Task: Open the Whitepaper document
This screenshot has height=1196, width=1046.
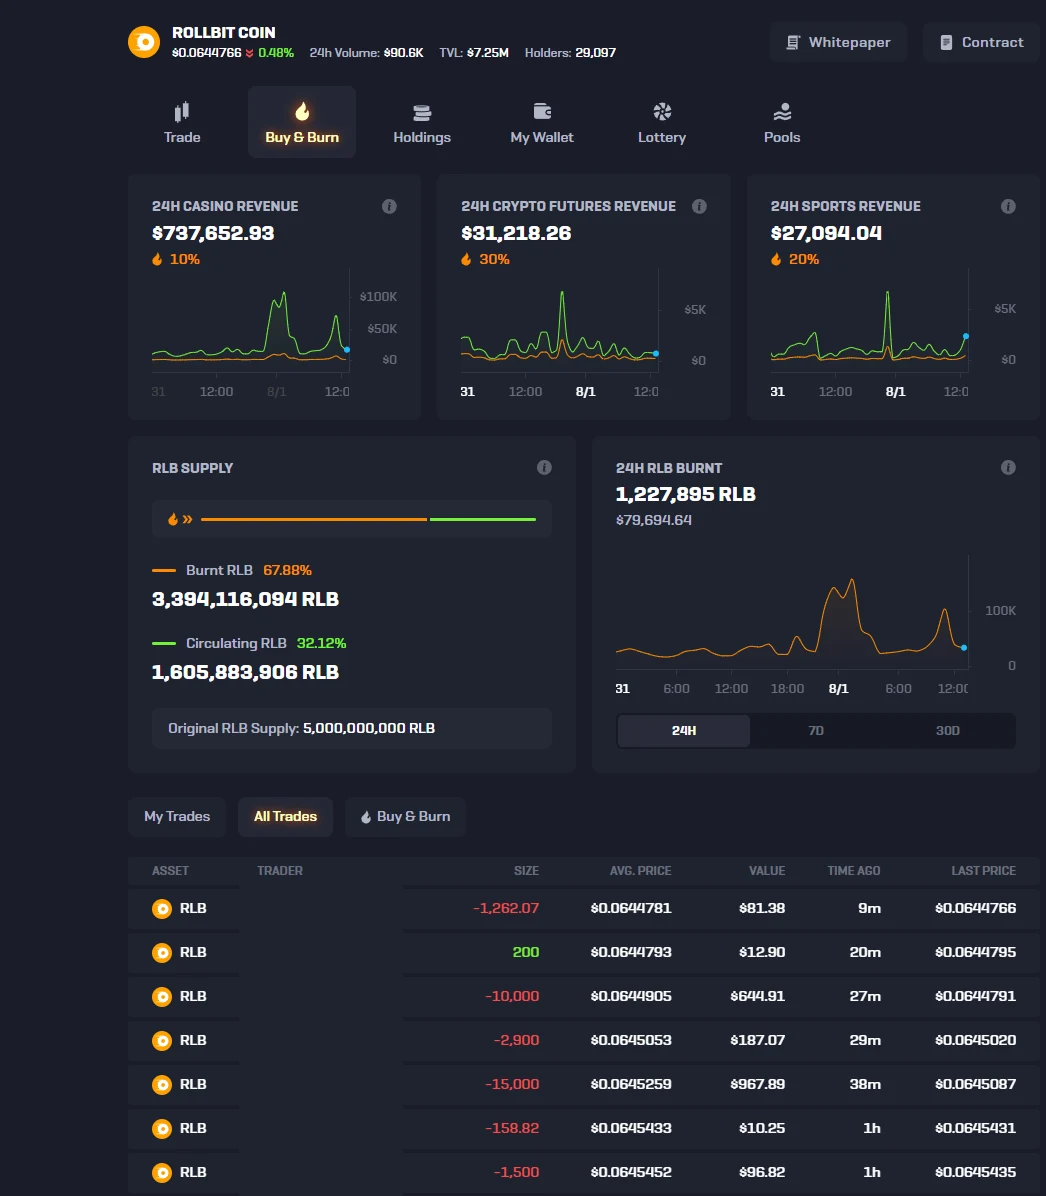Action: [838, 42]
